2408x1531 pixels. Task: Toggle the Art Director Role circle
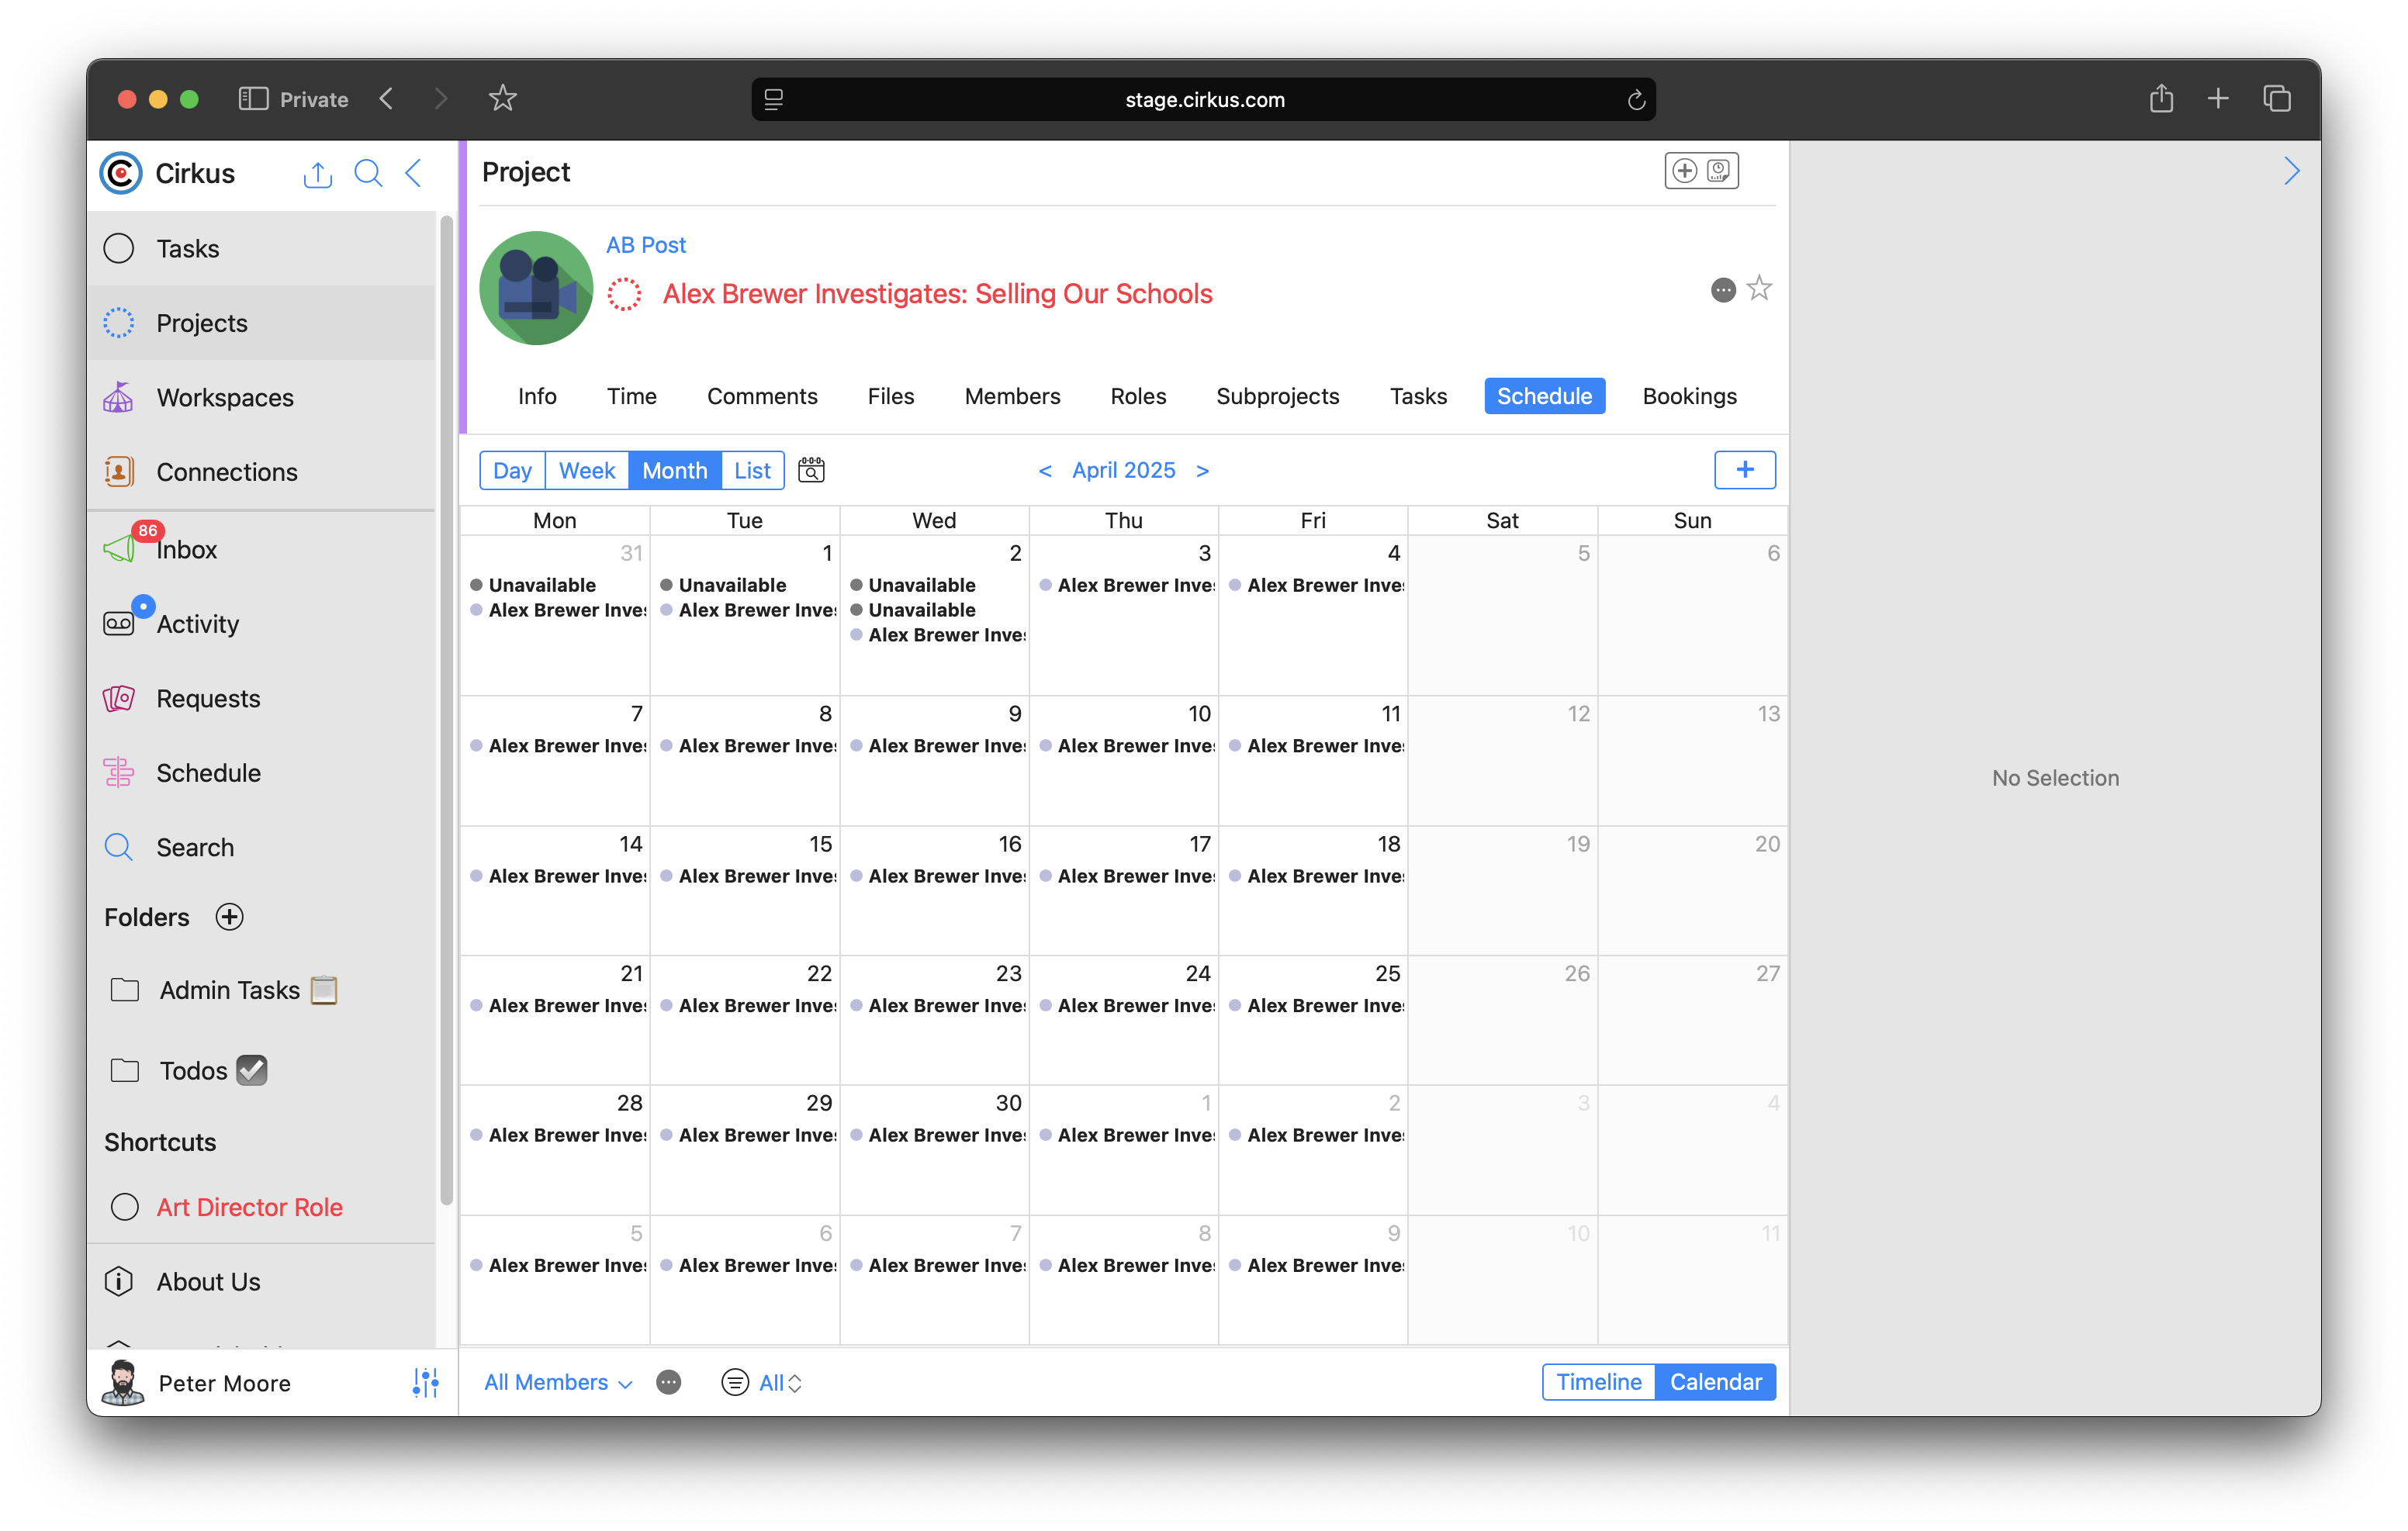[125, 1207]
